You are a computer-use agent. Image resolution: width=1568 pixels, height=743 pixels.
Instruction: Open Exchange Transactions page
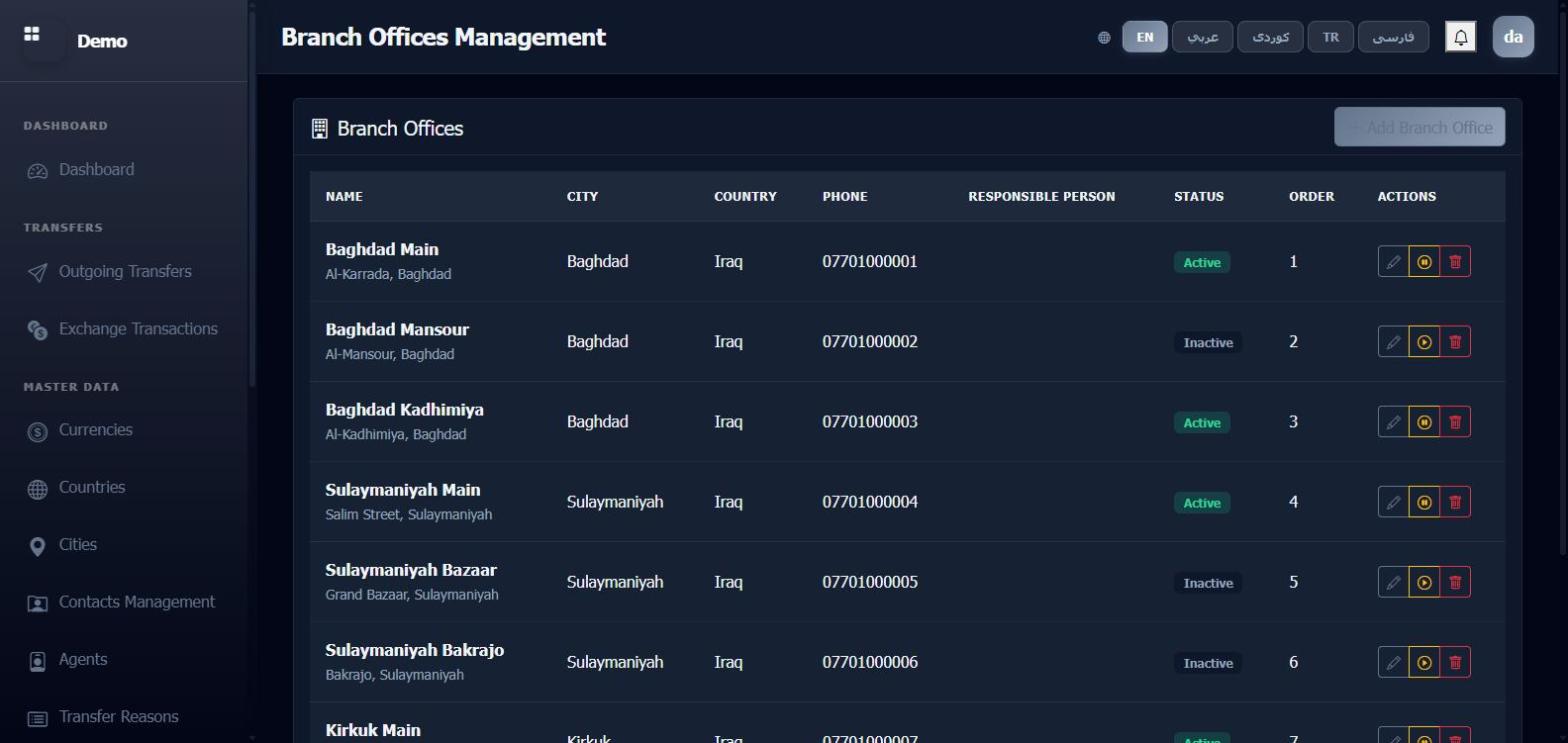[x=124, y=329]
